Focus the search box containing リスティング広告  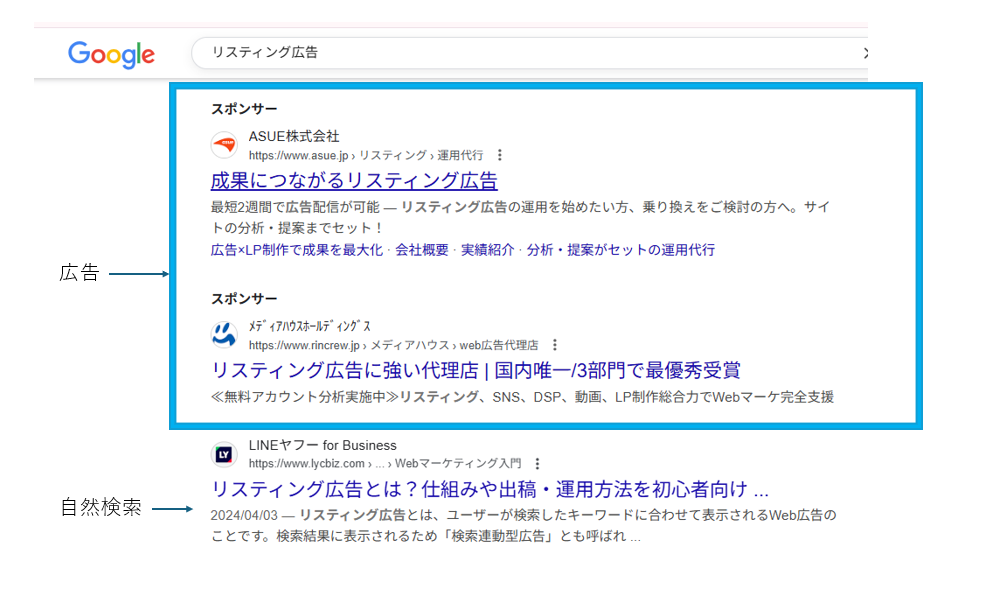(529, 53)
